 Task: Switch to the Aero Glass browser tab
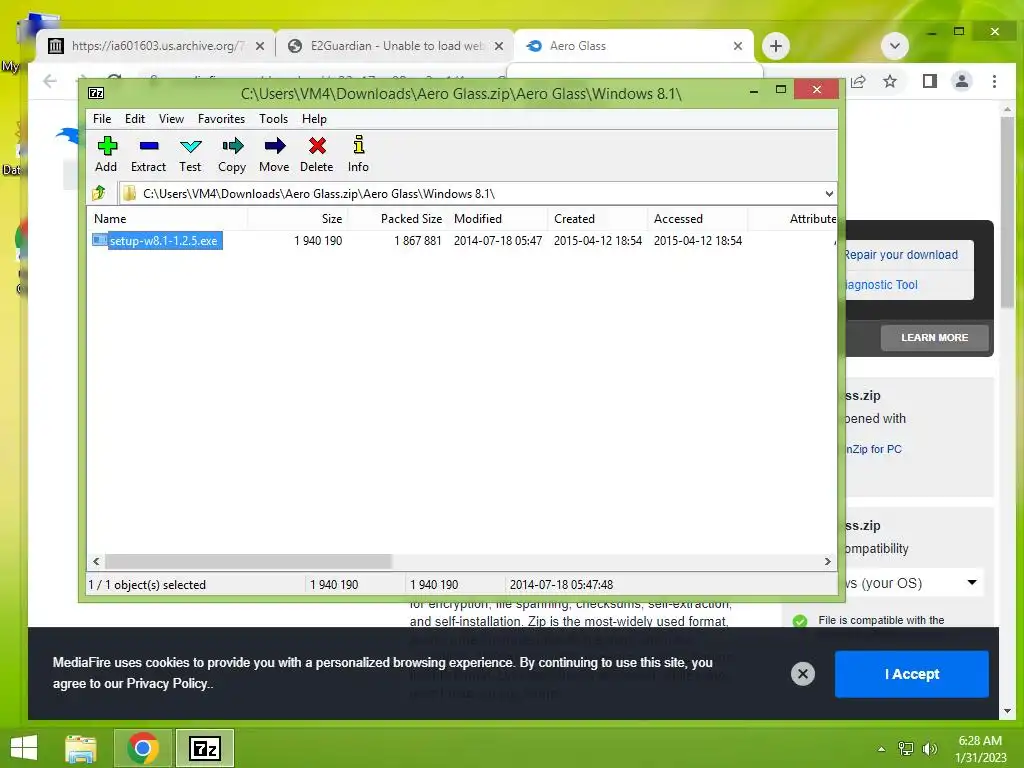[633, 46]
